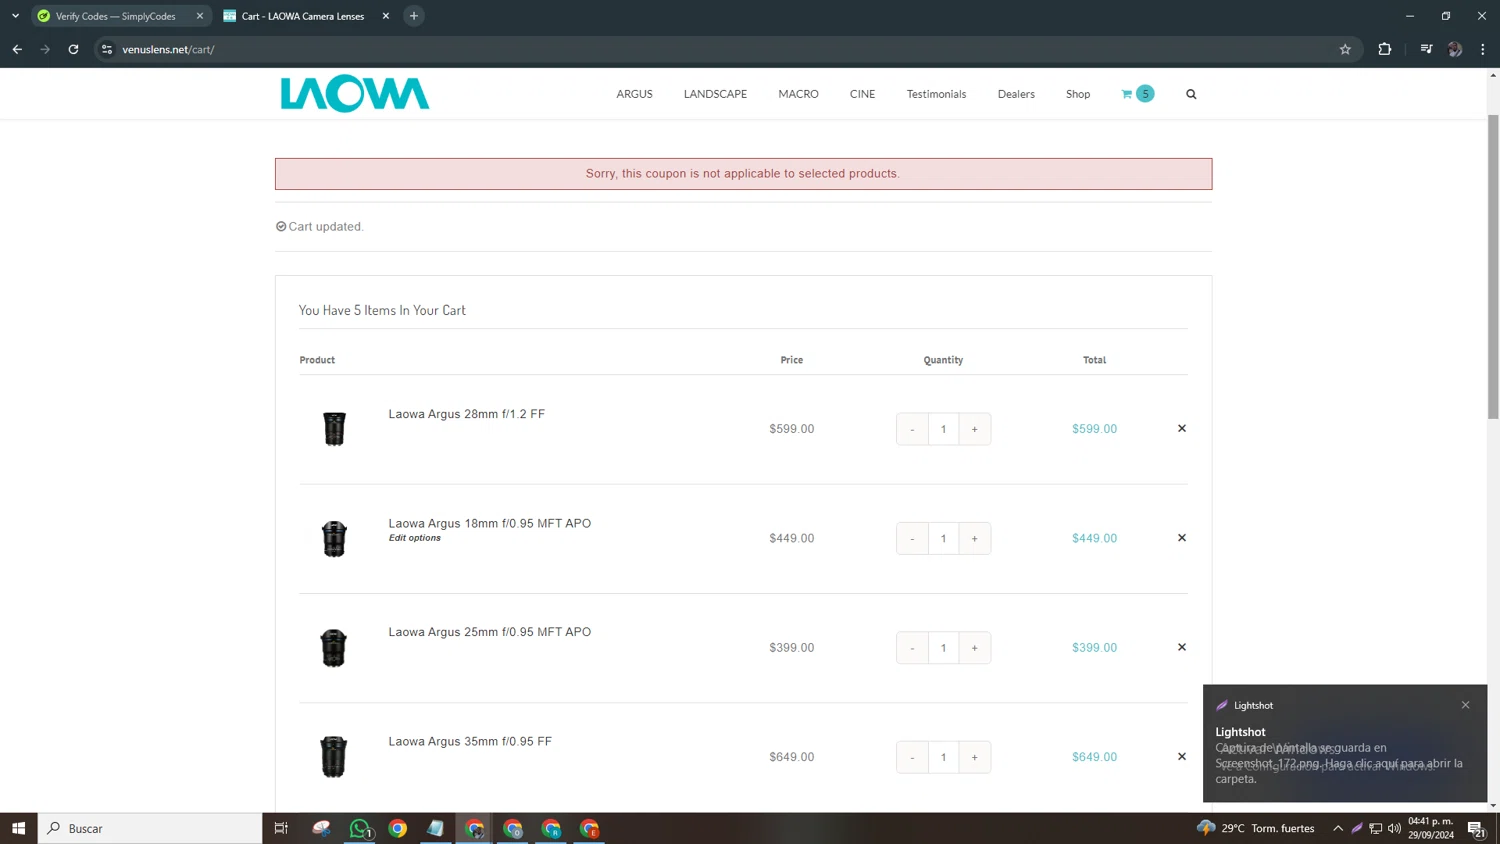The height and width of the screenshot is (844, 1500).
Task: Open the volume control in system tray
Action: pos(1394,828)
